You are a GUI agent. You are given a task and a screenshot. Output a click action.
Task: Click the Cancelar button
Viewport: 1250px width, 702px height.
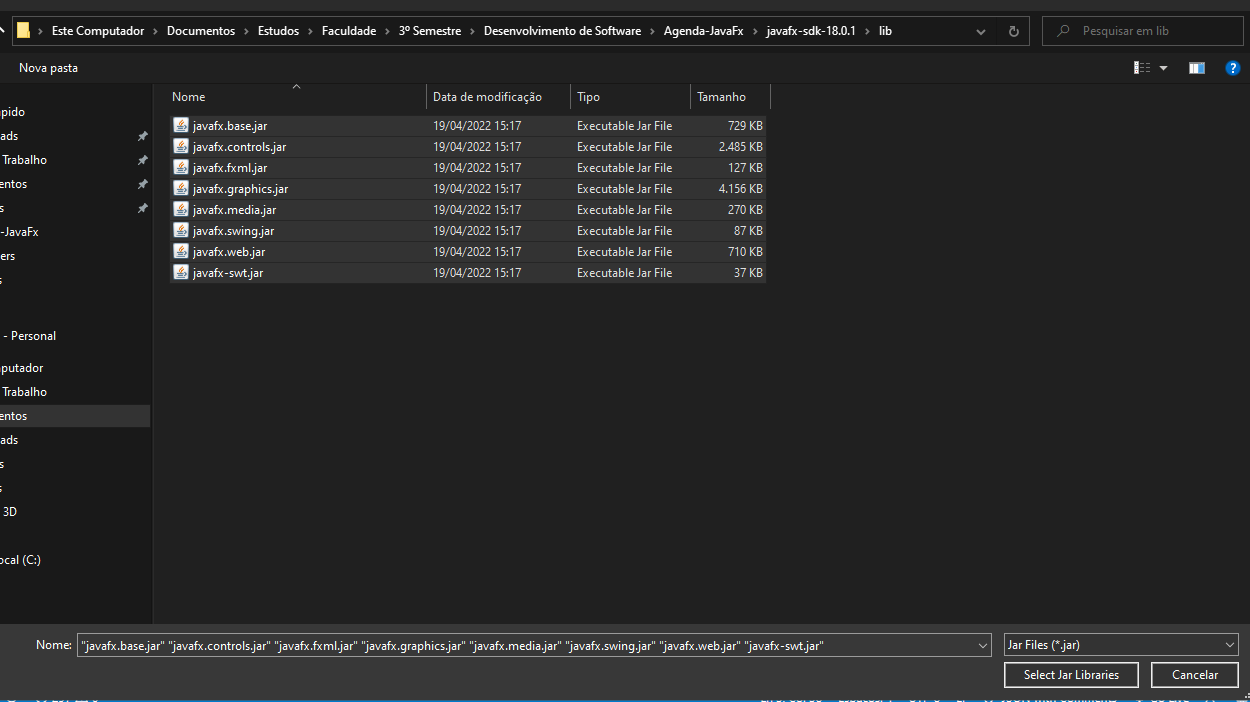coord(1195,675)
